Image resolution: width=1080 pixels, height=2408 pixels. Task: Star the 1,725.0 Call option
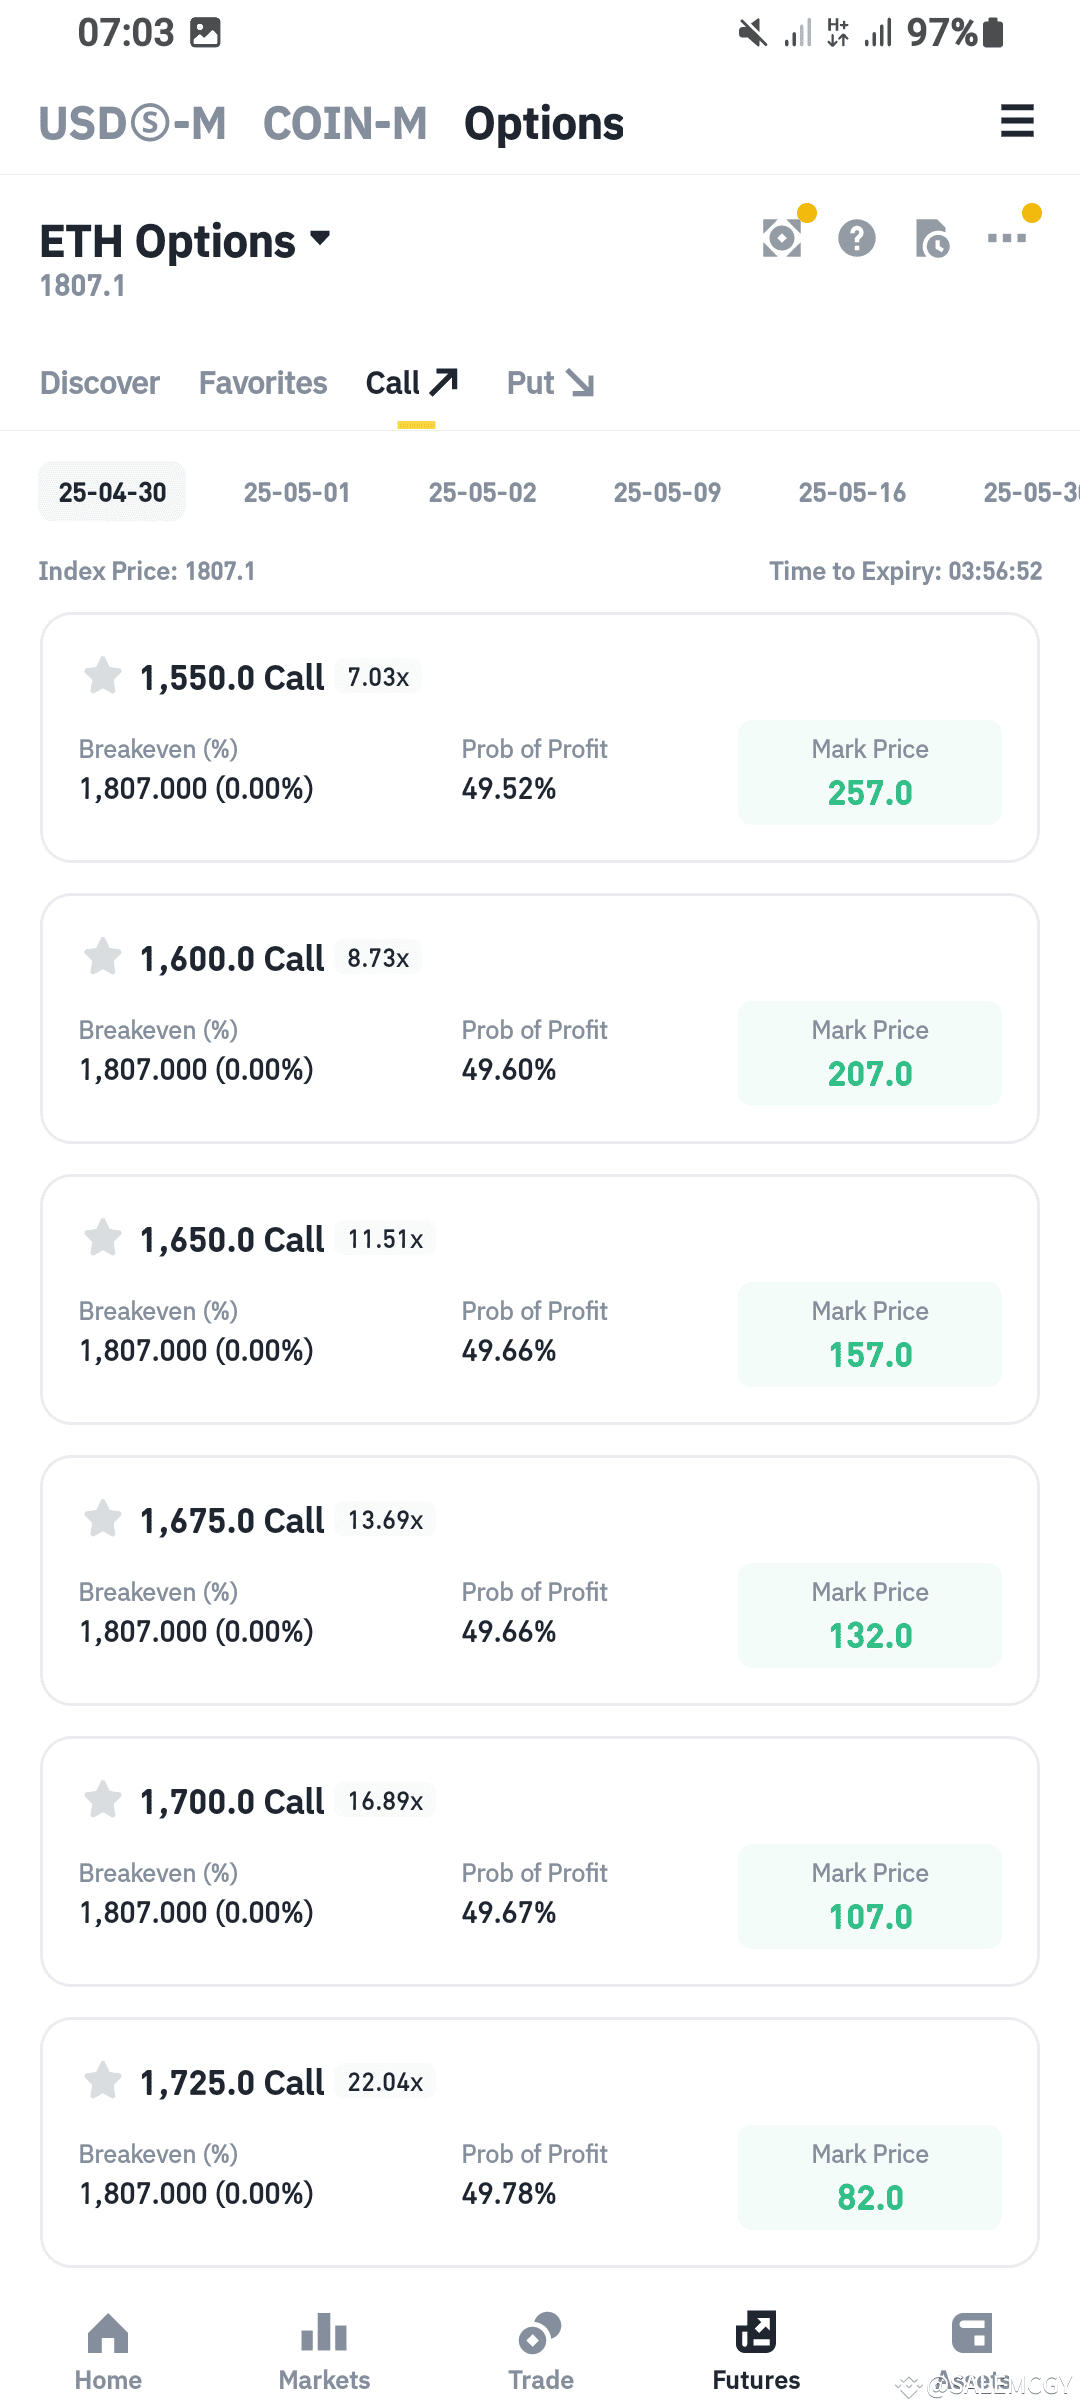click(102, 2081)
